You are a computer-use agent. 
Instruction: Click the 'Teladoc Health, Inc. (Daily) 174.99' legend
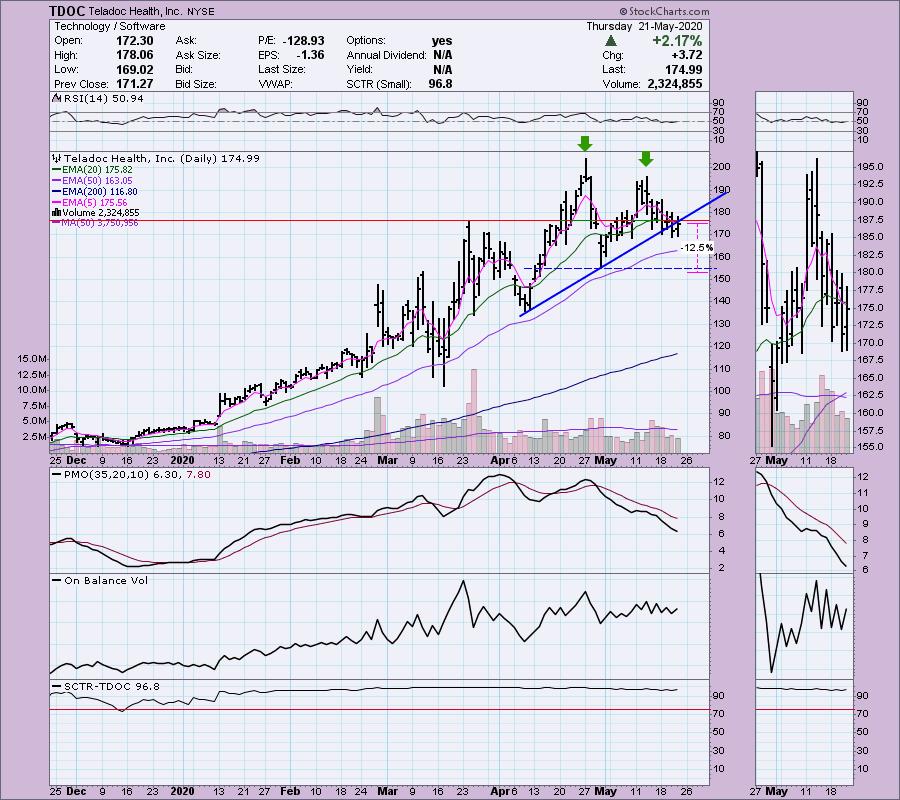pos(162,158)
